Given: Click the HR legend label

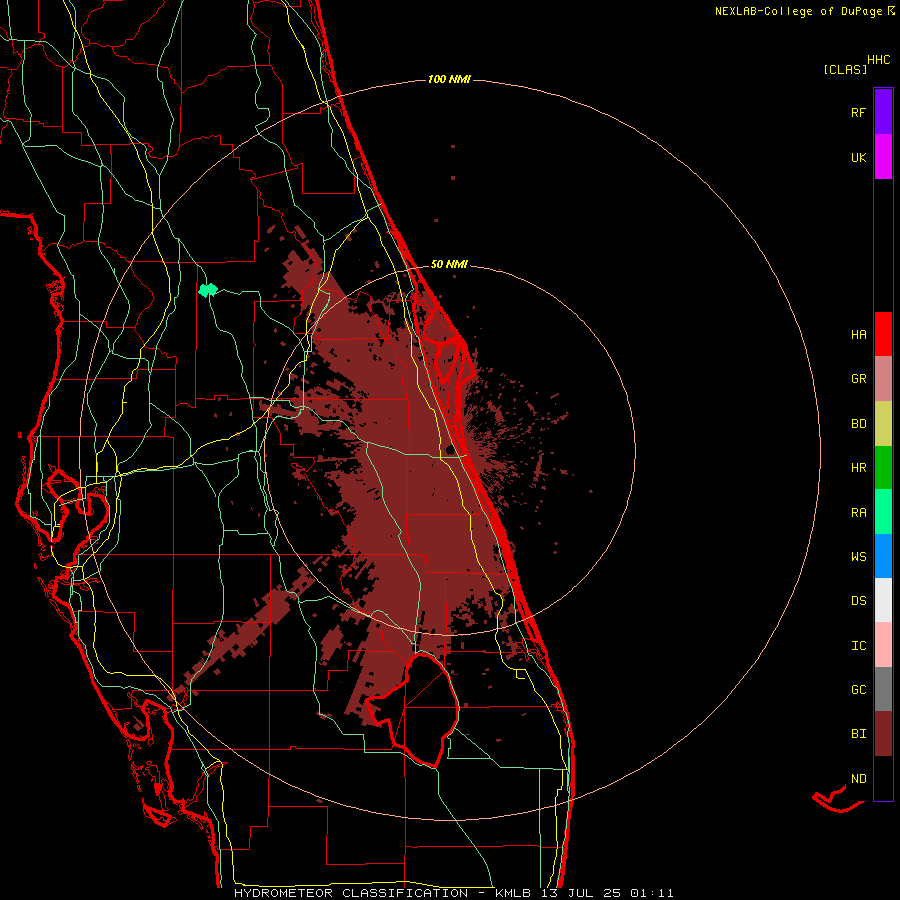Looking at the screenshot, I should (x=858, y=468).
